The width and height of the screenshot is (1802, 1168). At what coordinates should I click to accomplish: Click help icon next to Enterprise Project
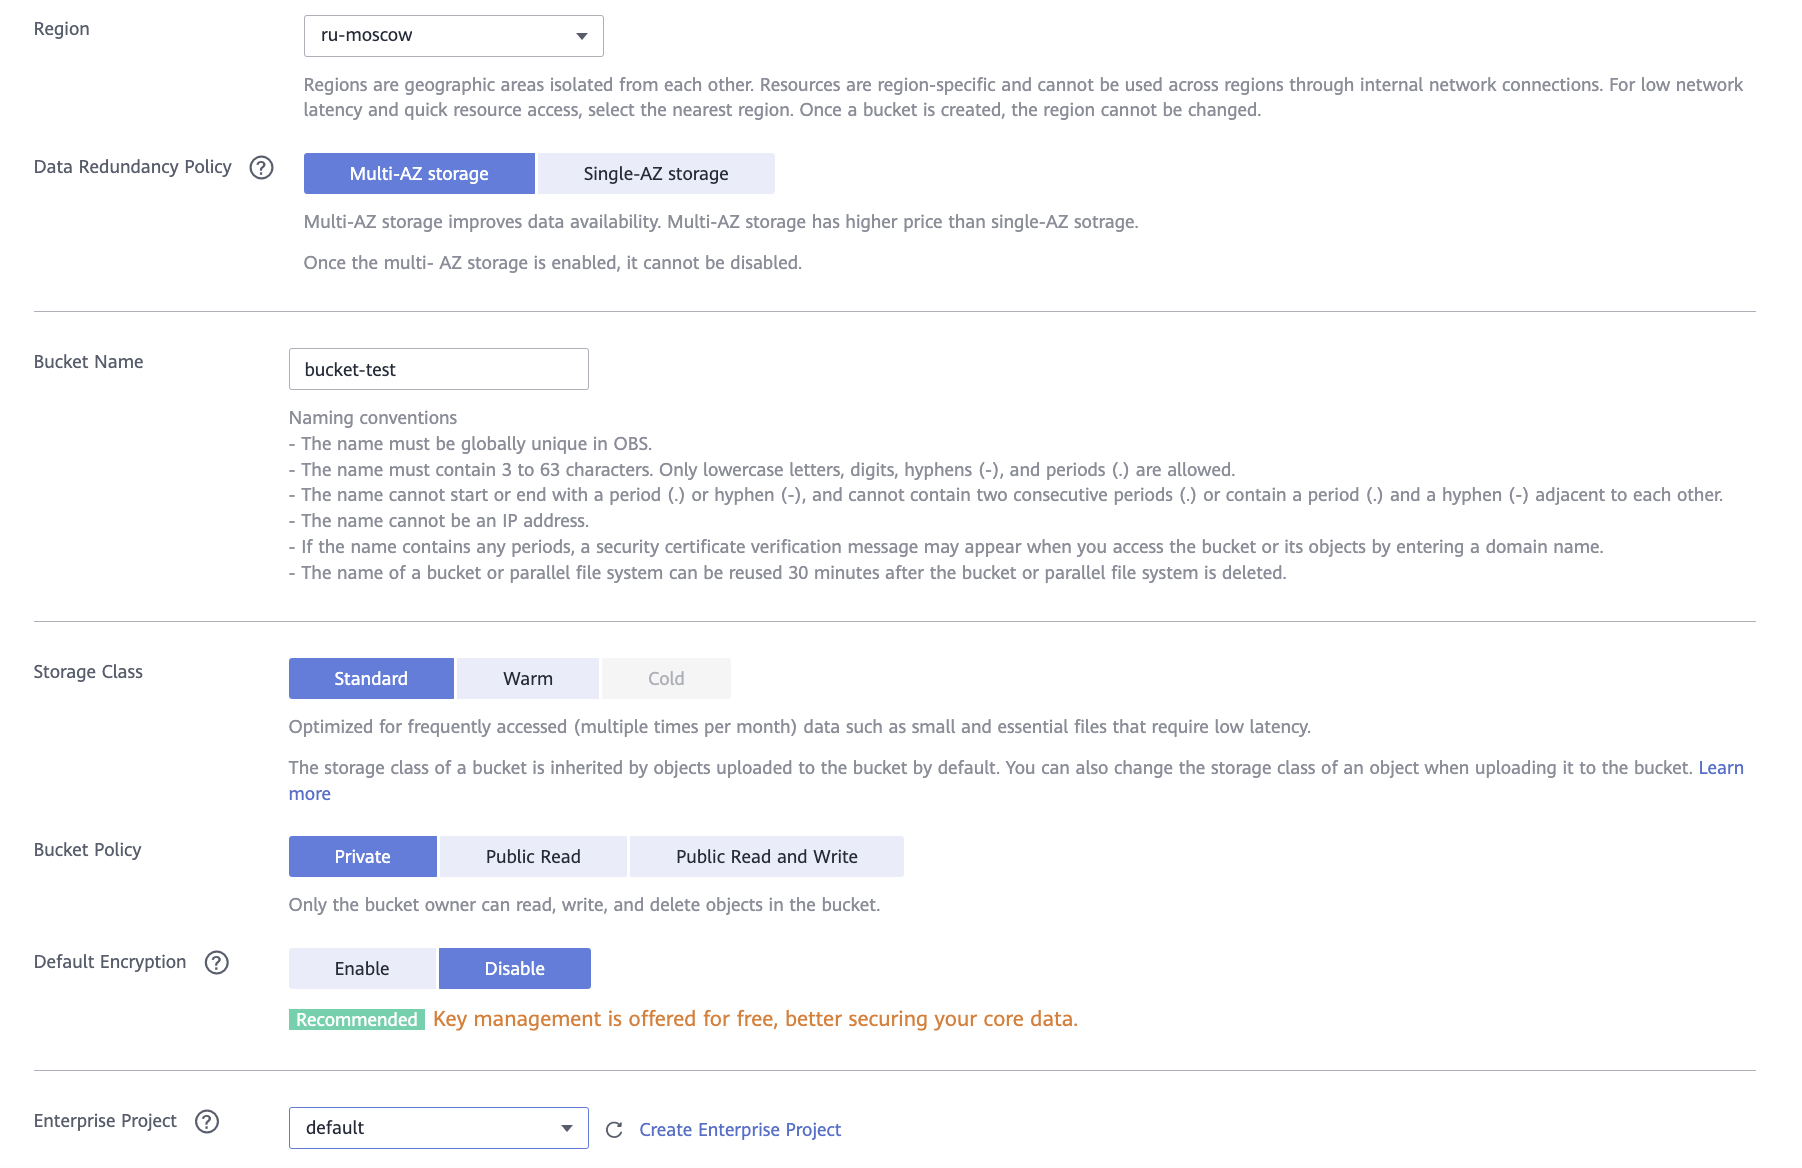(x=207, y=1121)
